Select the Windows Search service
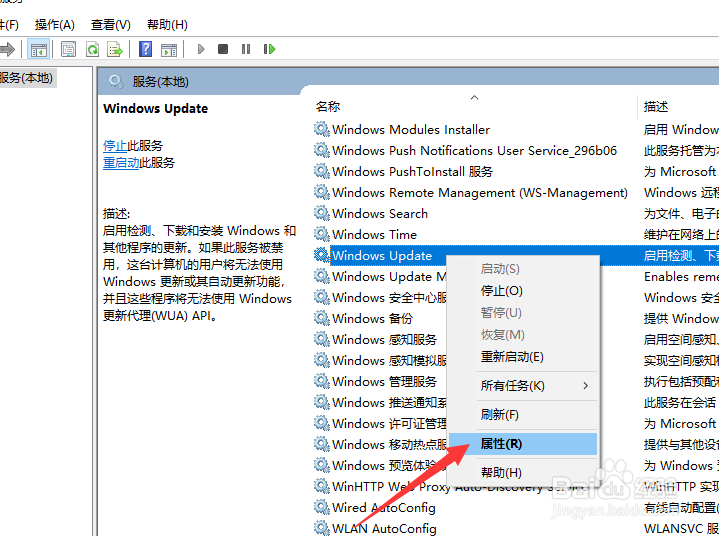Viewport: 719px width, 536px height. tap(380, 213)
